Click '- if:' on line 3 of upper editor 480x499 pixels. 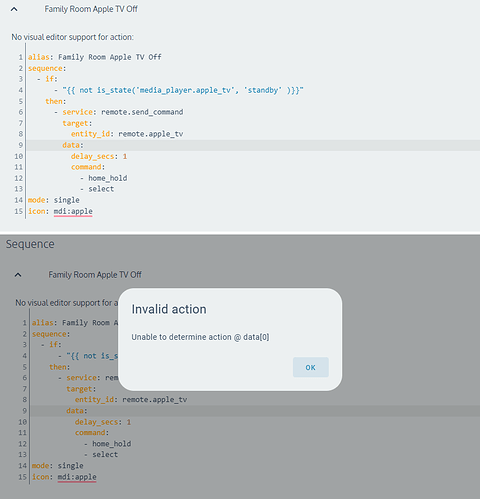(47, 79)
